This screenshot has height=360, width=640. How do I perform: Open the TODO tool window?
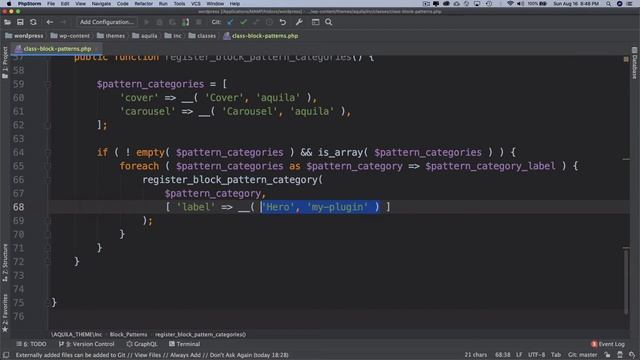[31, 344]
